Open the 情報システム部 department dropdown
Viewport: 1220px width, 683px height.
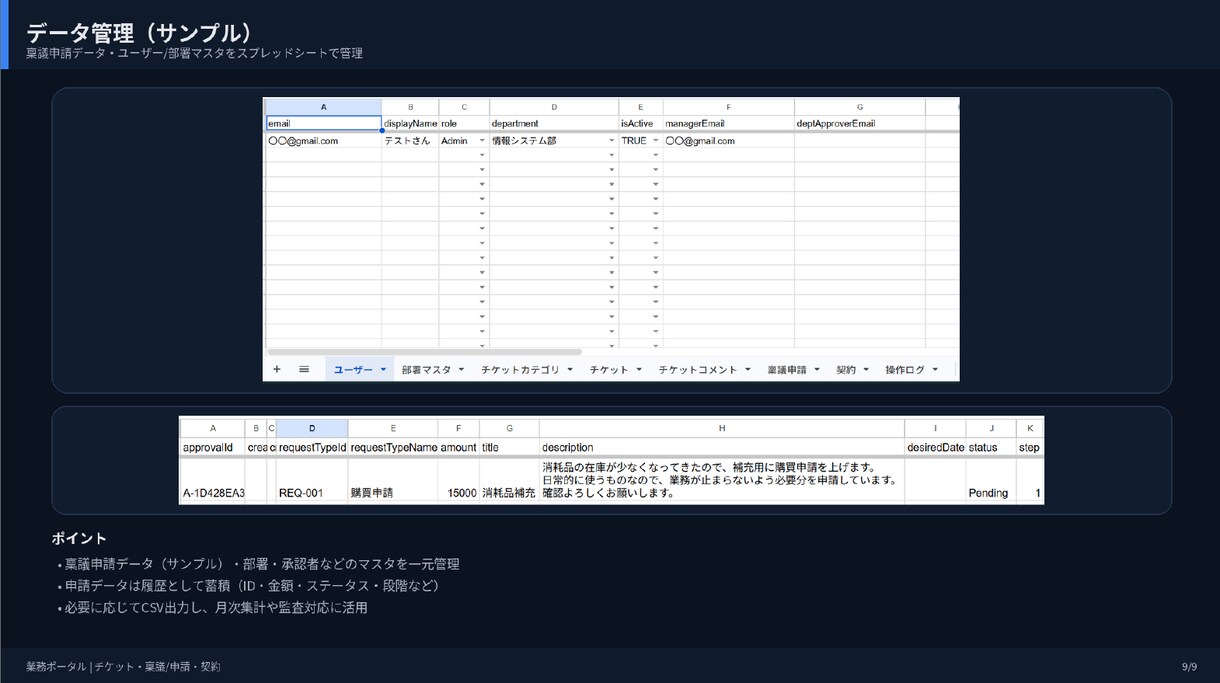[x=612, y=141]
